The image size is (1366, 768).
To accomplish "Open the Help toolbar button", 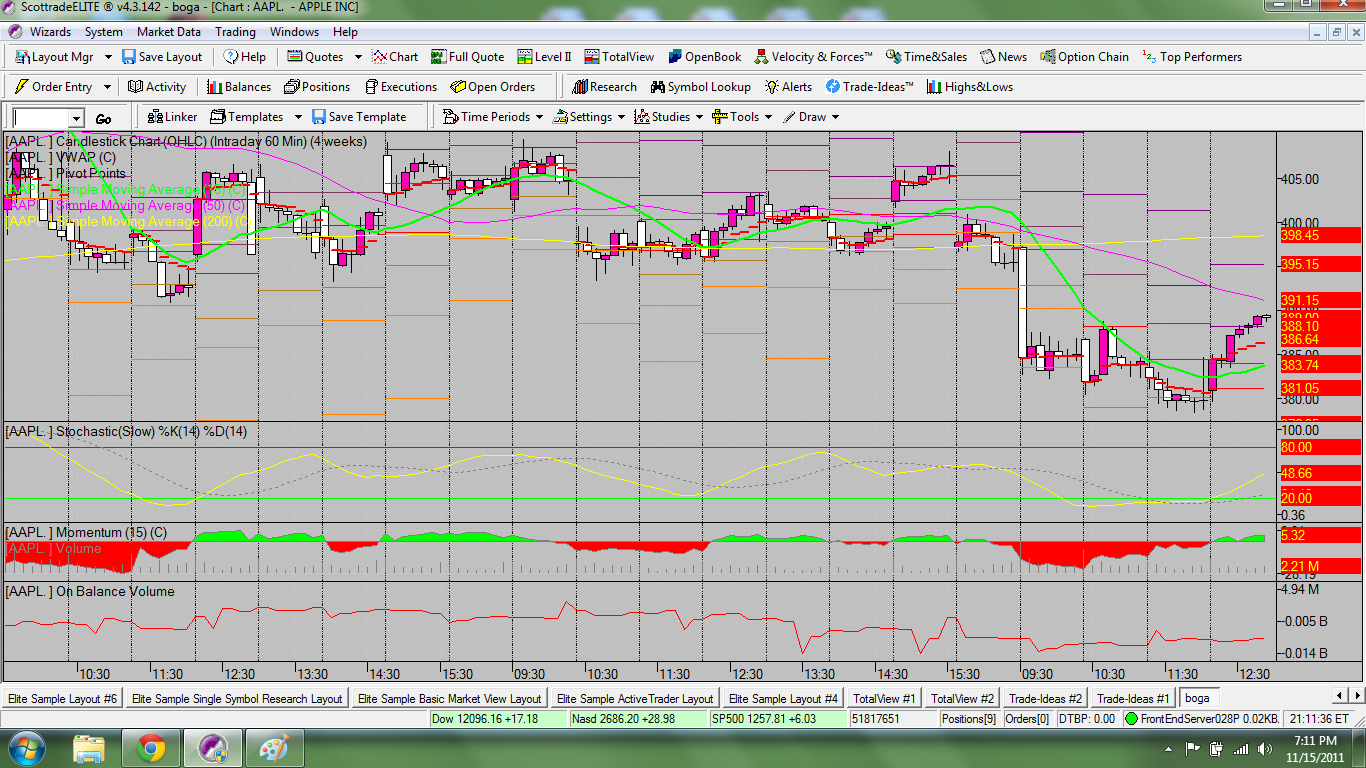I will 245,57.
